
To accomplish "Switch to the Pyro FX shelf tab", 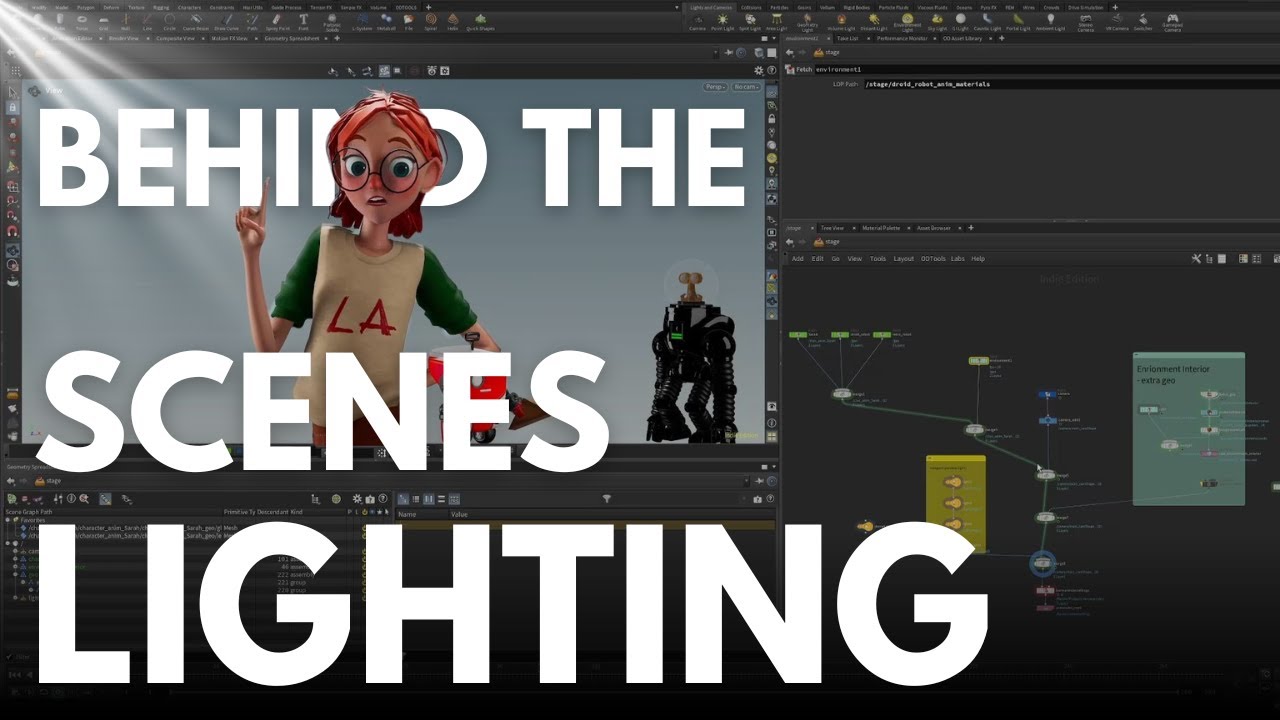I will coord(988,7).
